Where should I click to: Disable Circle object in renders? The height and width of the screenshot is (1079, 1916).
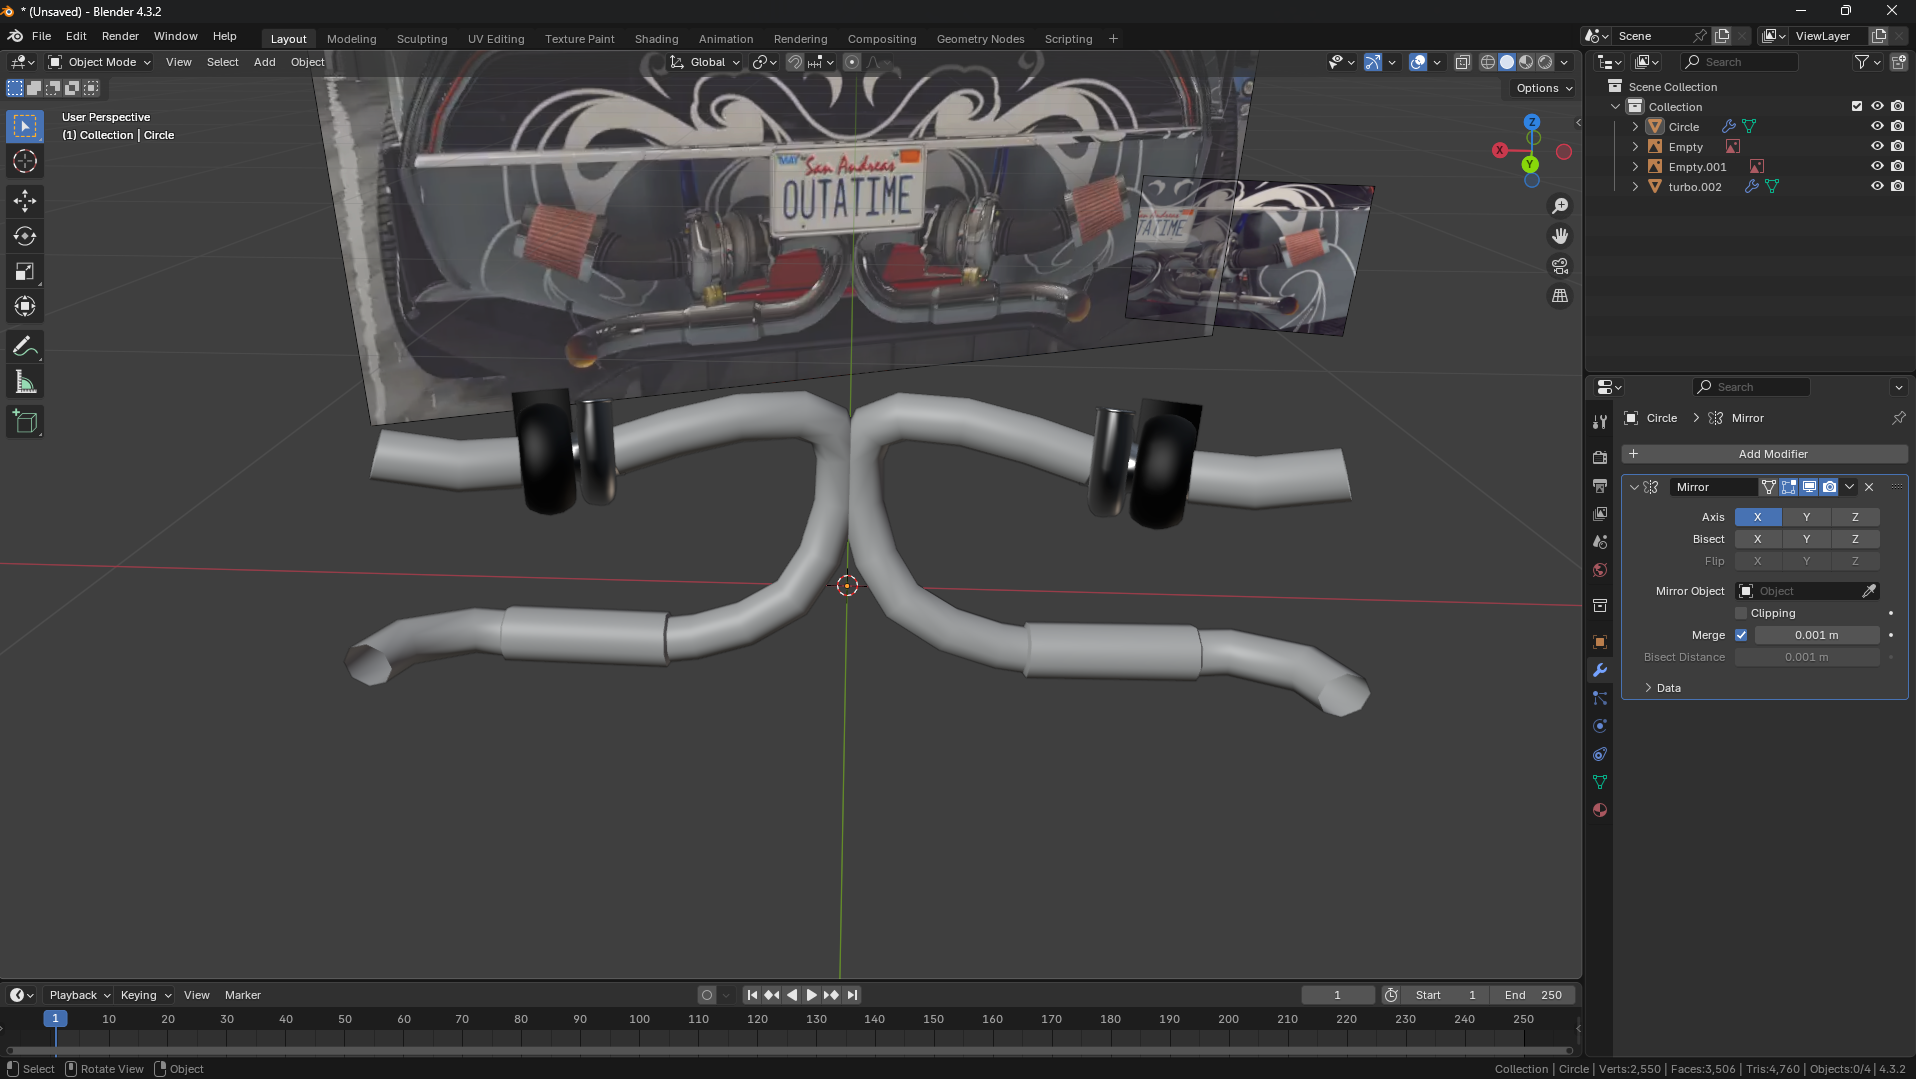point(1897,127)
